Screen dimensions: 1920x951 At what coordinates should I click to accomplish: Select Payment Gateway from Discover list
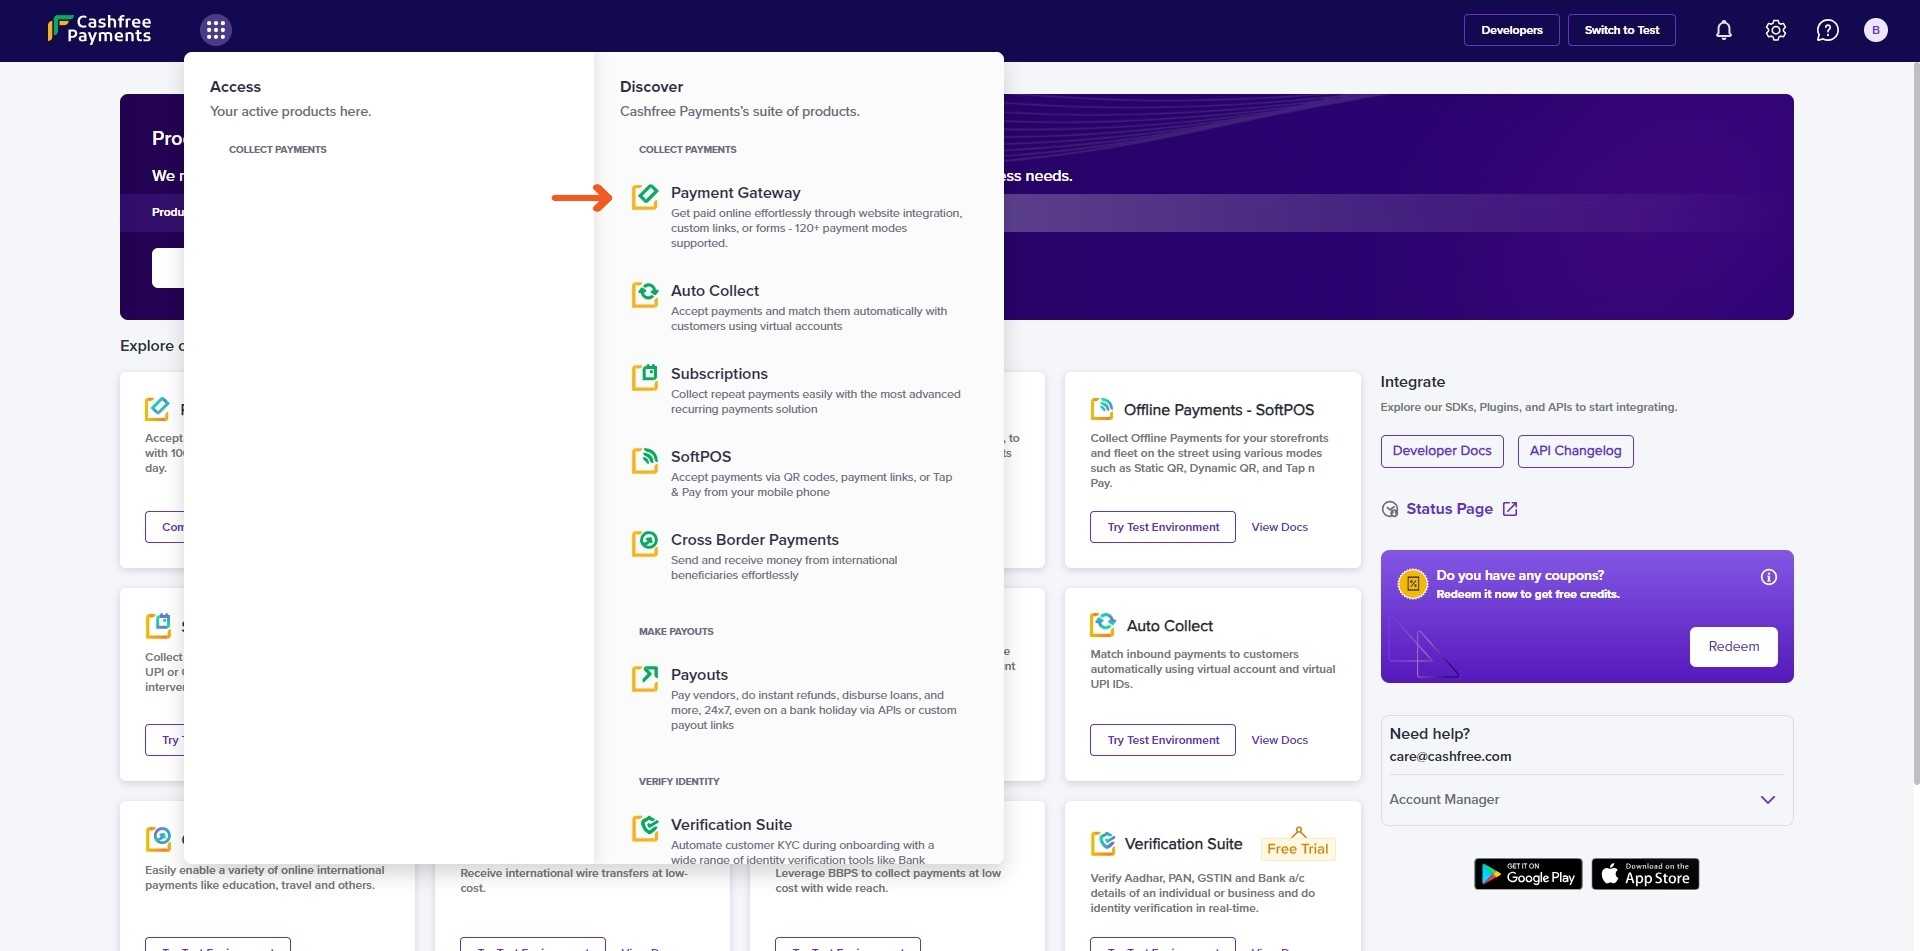point(735,193)
